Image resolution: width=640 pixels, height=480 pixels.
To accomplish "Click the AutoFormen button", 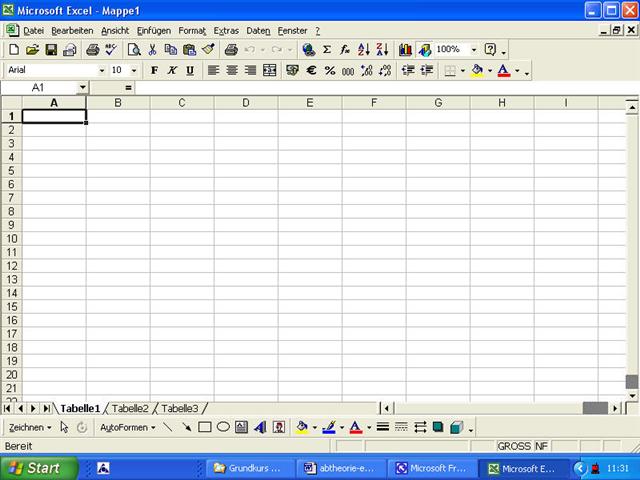I will click(126, 427).
